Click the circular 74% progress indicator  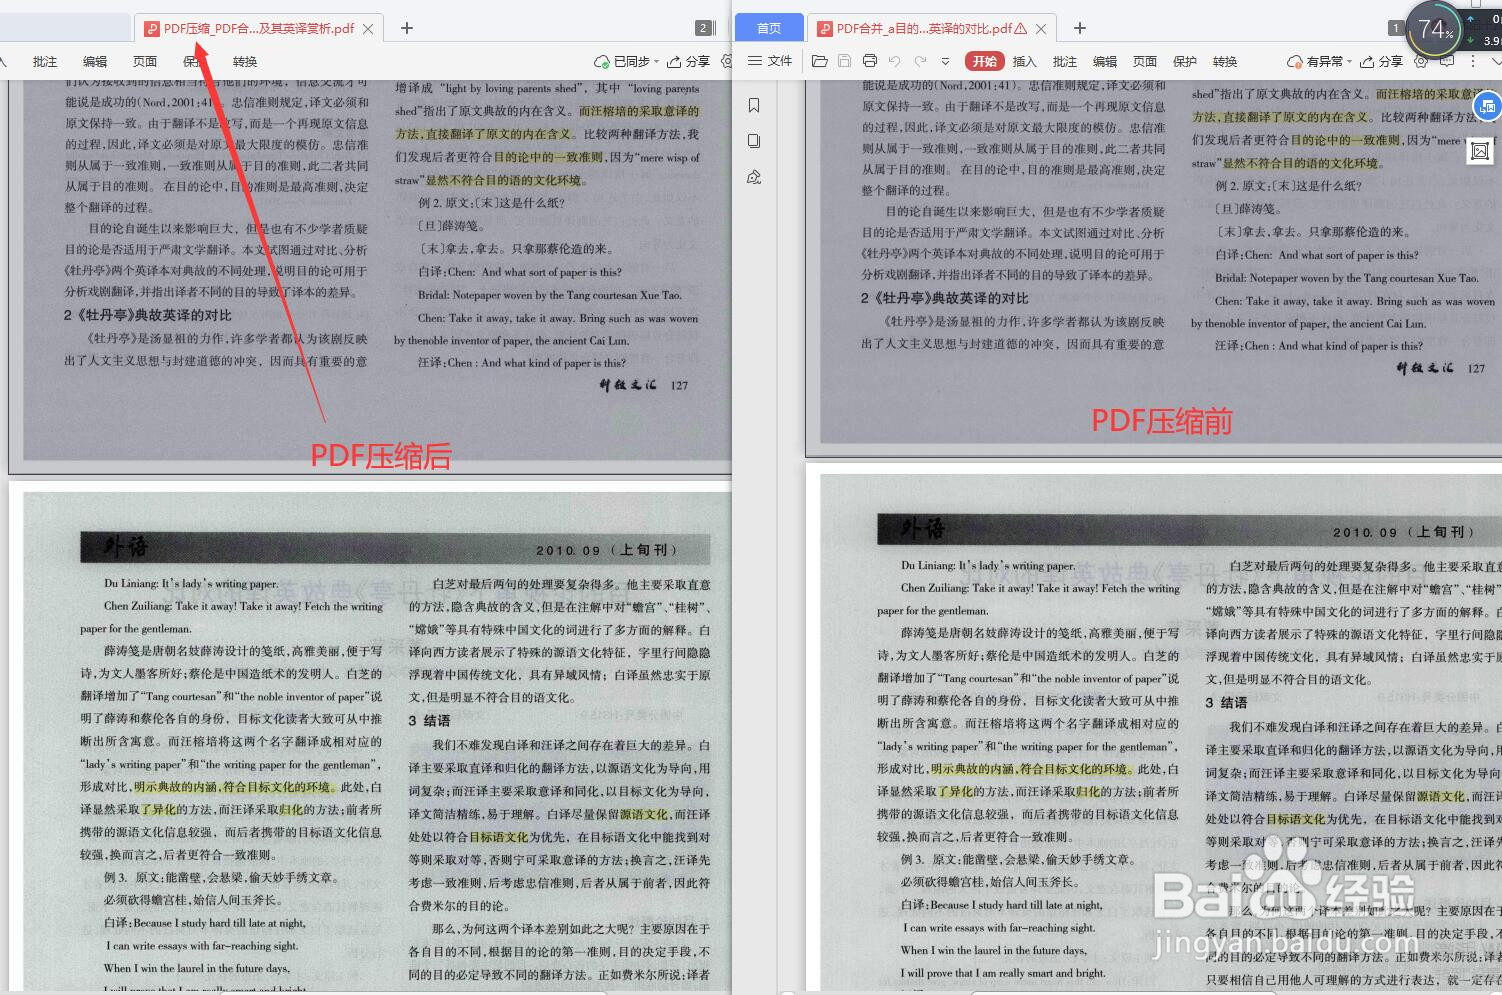tap(1434, 29)
